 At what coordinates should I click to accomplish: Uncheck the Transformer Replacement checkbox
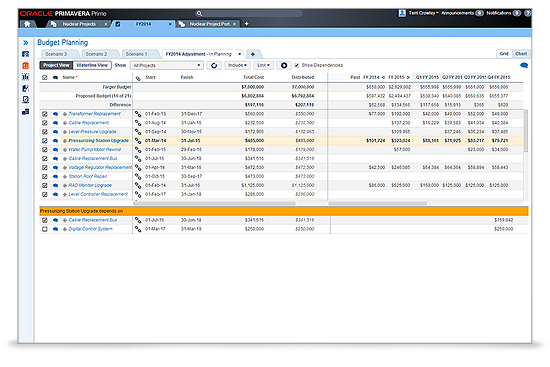(x=45, y=114)
